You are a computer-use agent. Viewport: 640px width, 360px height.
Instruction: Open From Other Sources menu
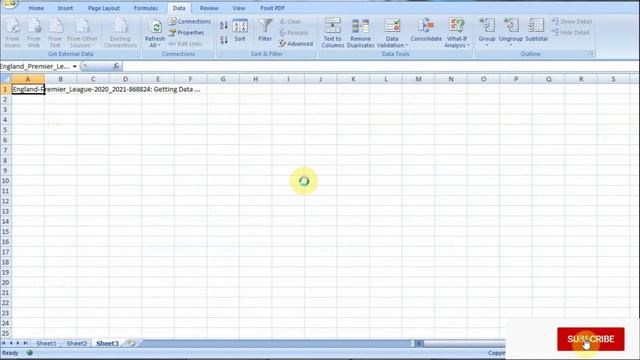tap(82, 33)
